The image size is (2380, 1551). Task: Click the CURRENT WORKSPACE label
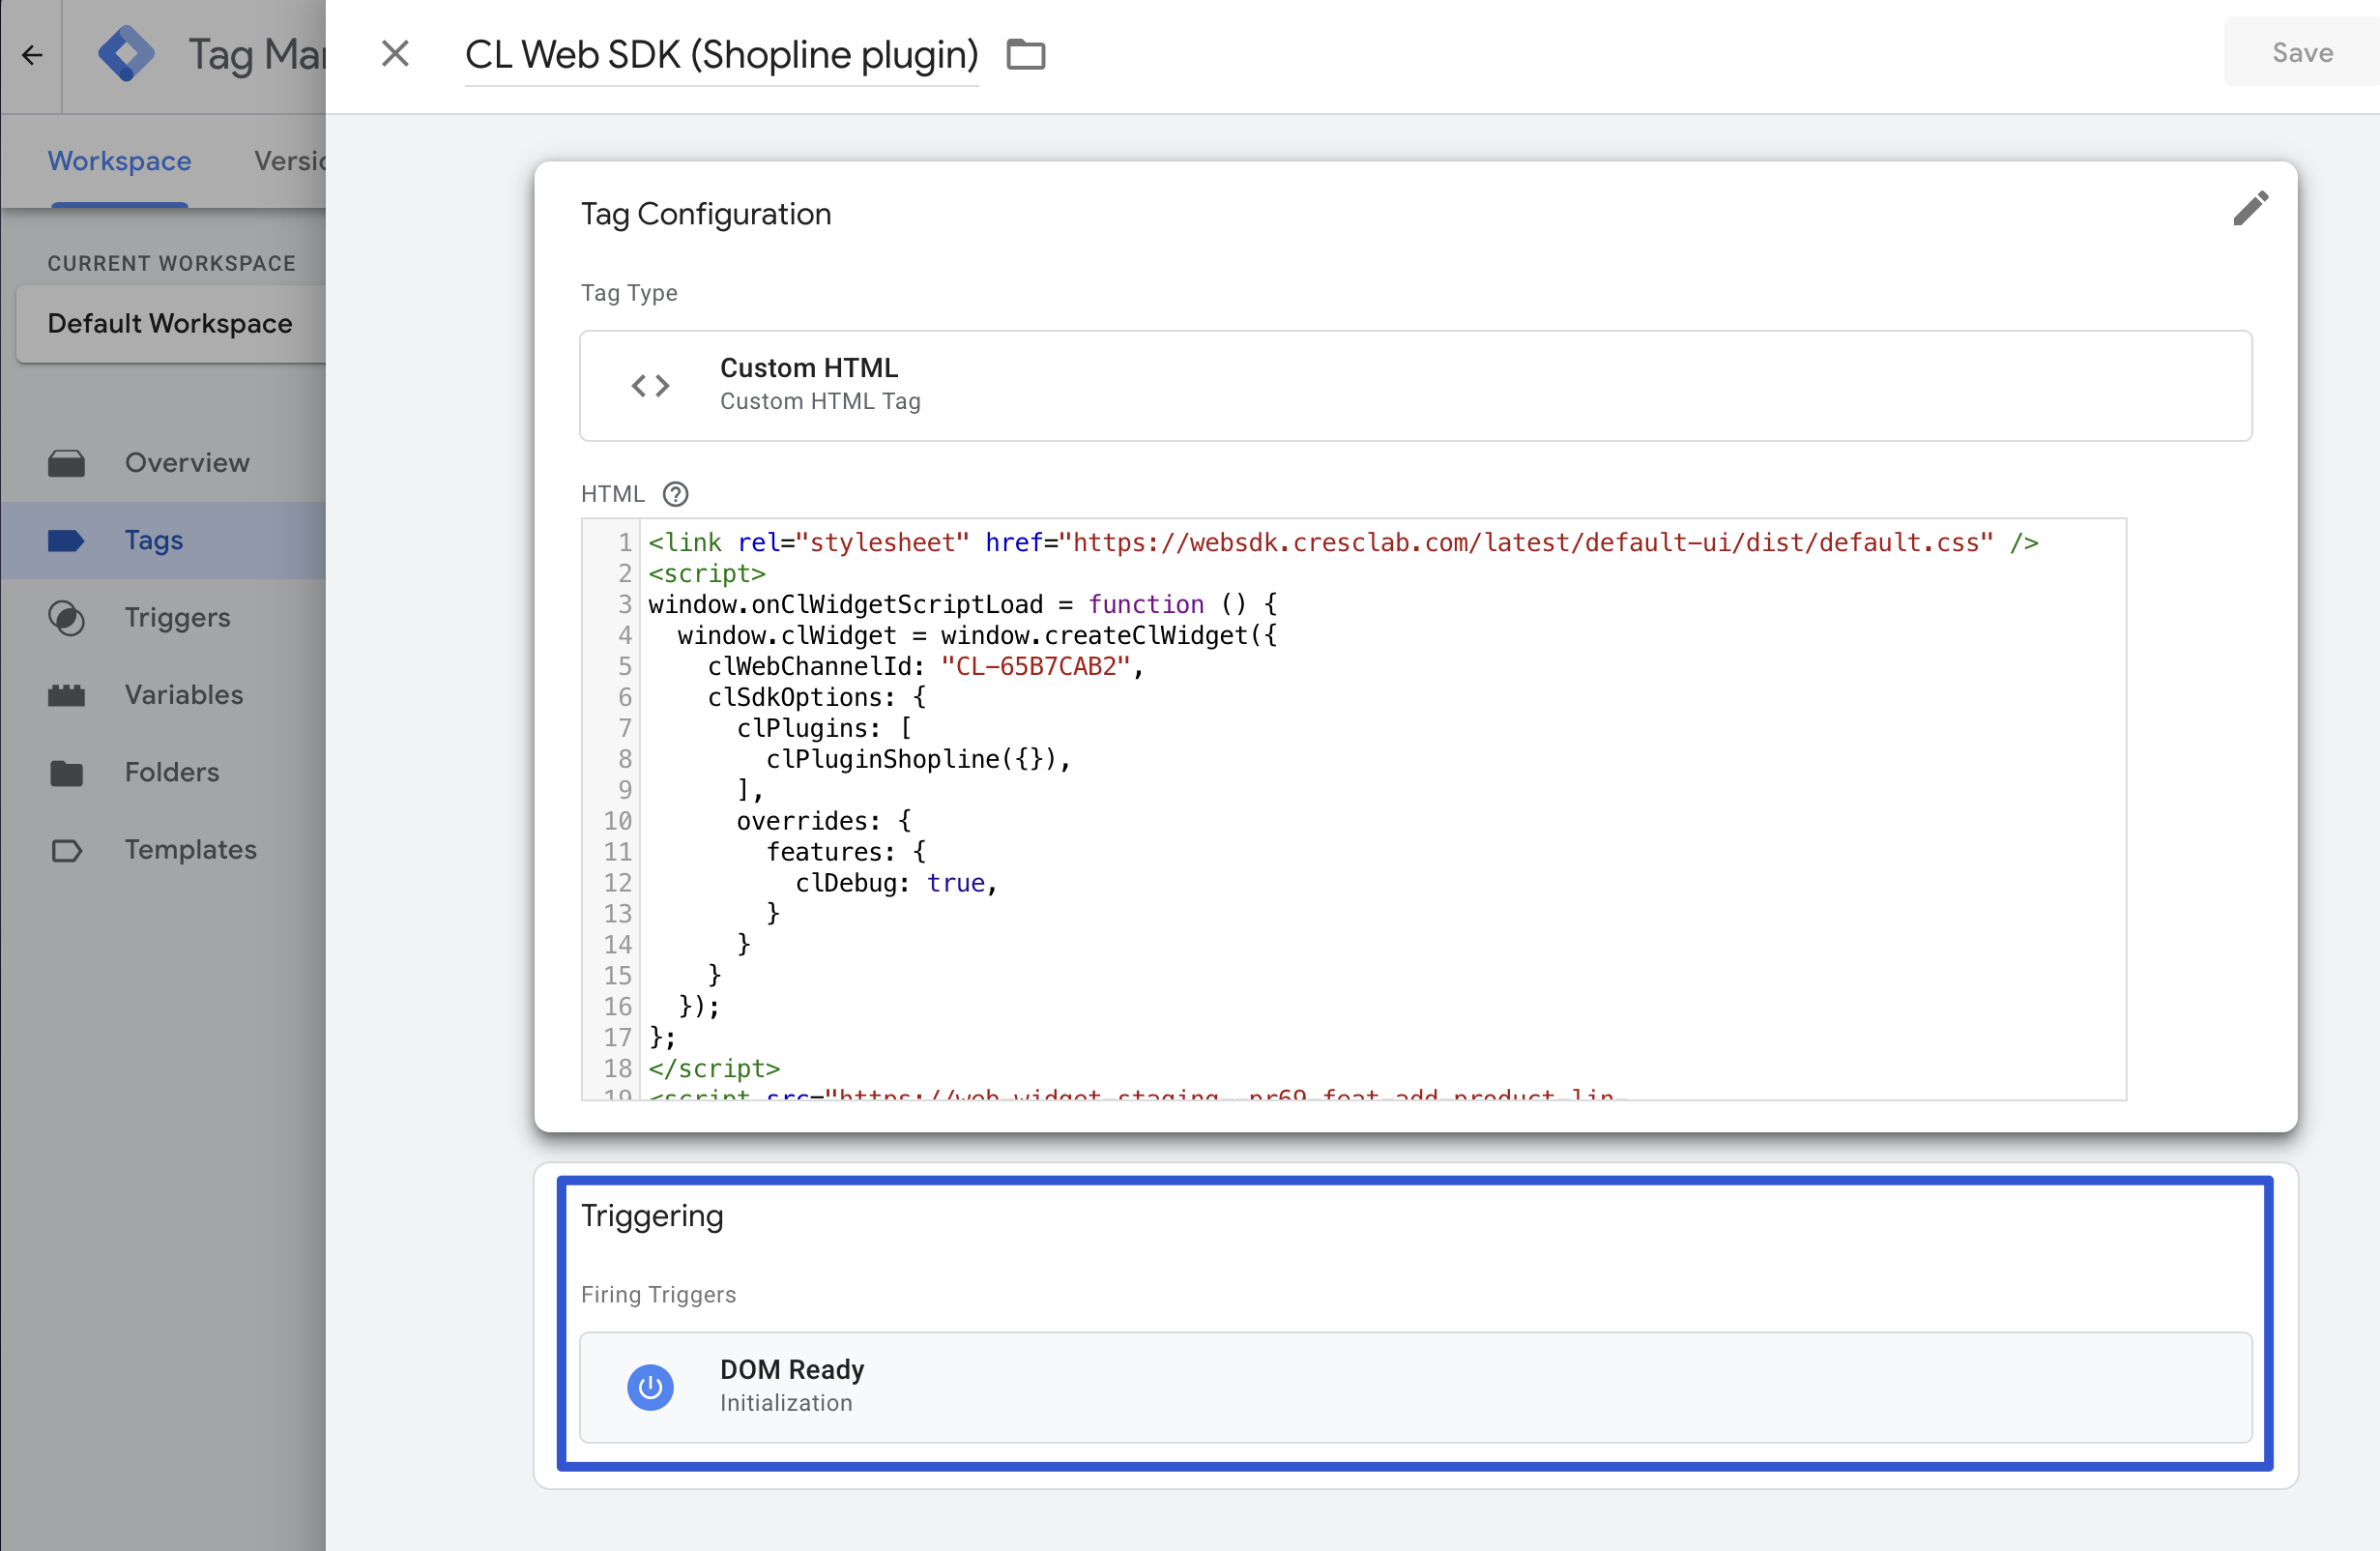(x=171, y=263)
